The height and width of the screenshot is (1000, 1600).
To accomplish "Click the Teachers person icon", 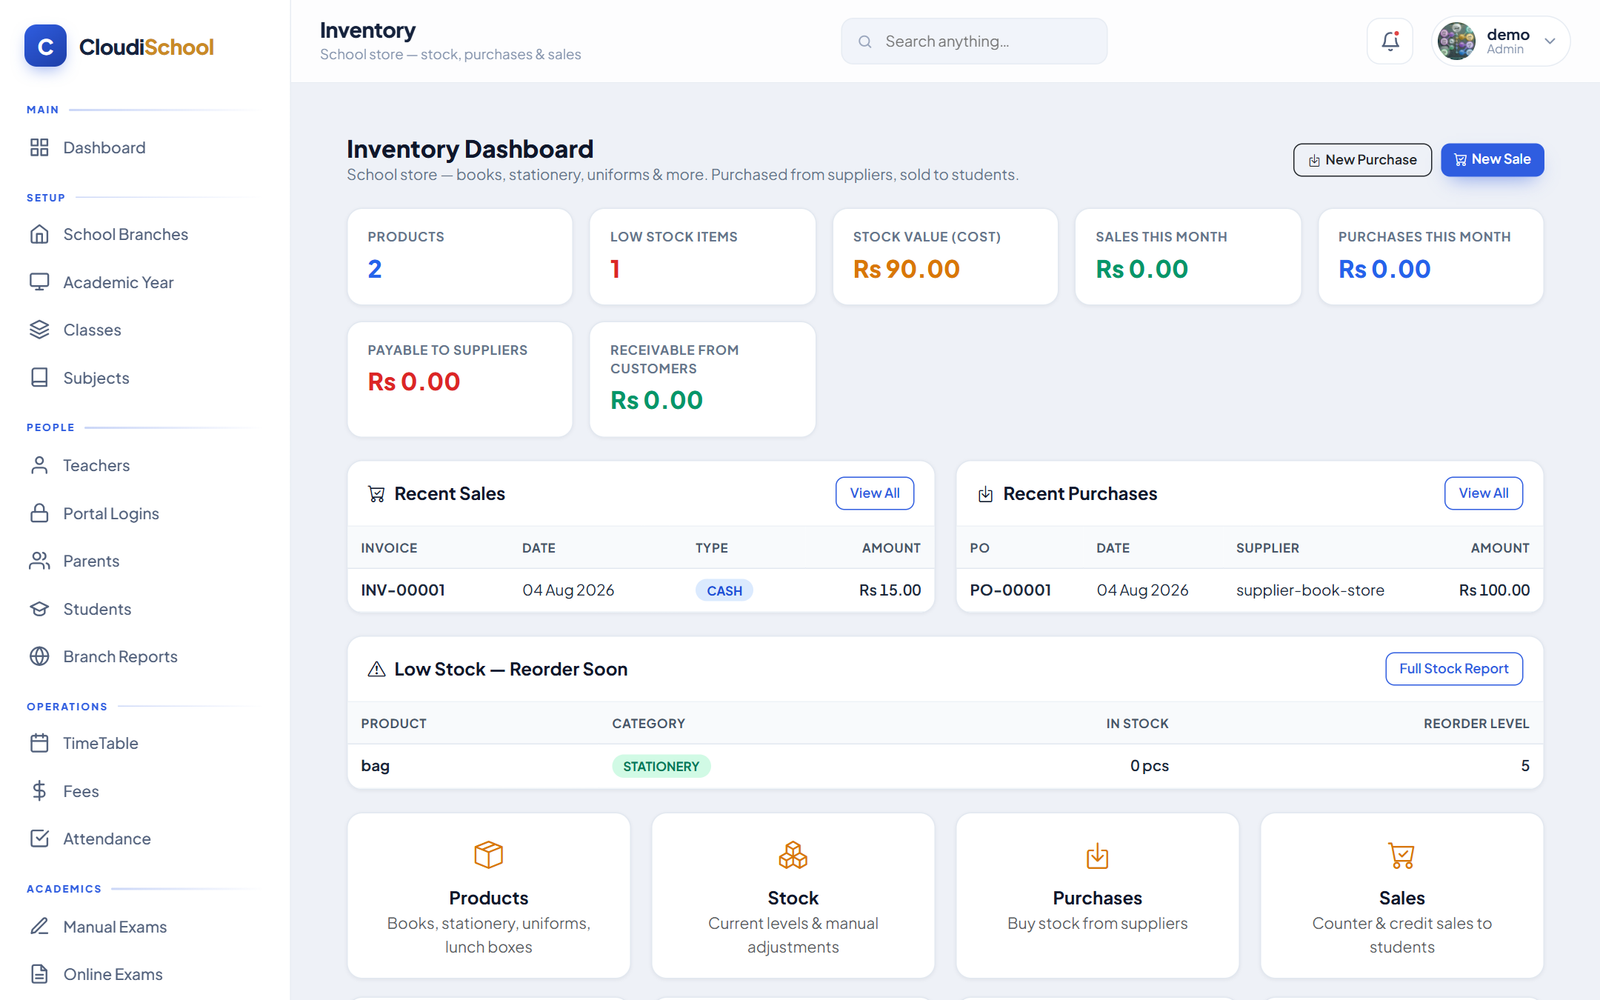I will 39,465.
